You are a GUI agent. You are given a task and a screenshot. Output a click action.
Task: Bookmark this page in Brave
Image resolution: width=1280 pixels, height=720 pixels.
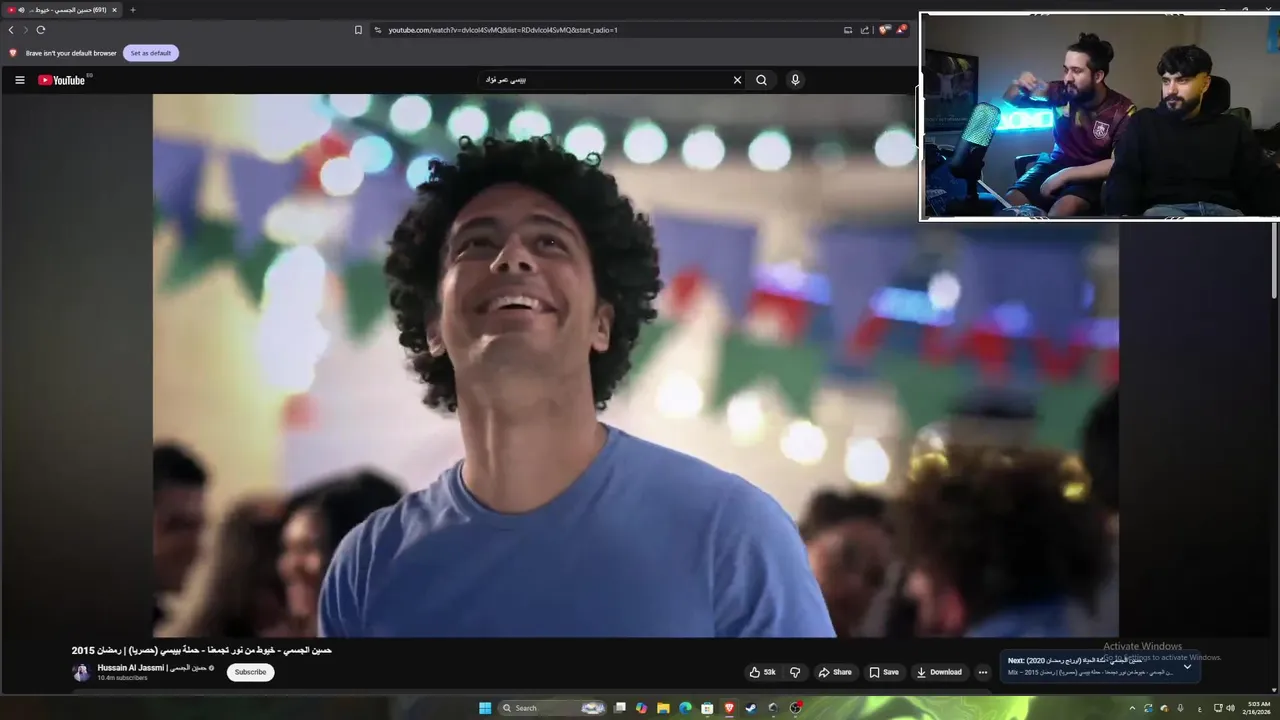click(358, 30)
